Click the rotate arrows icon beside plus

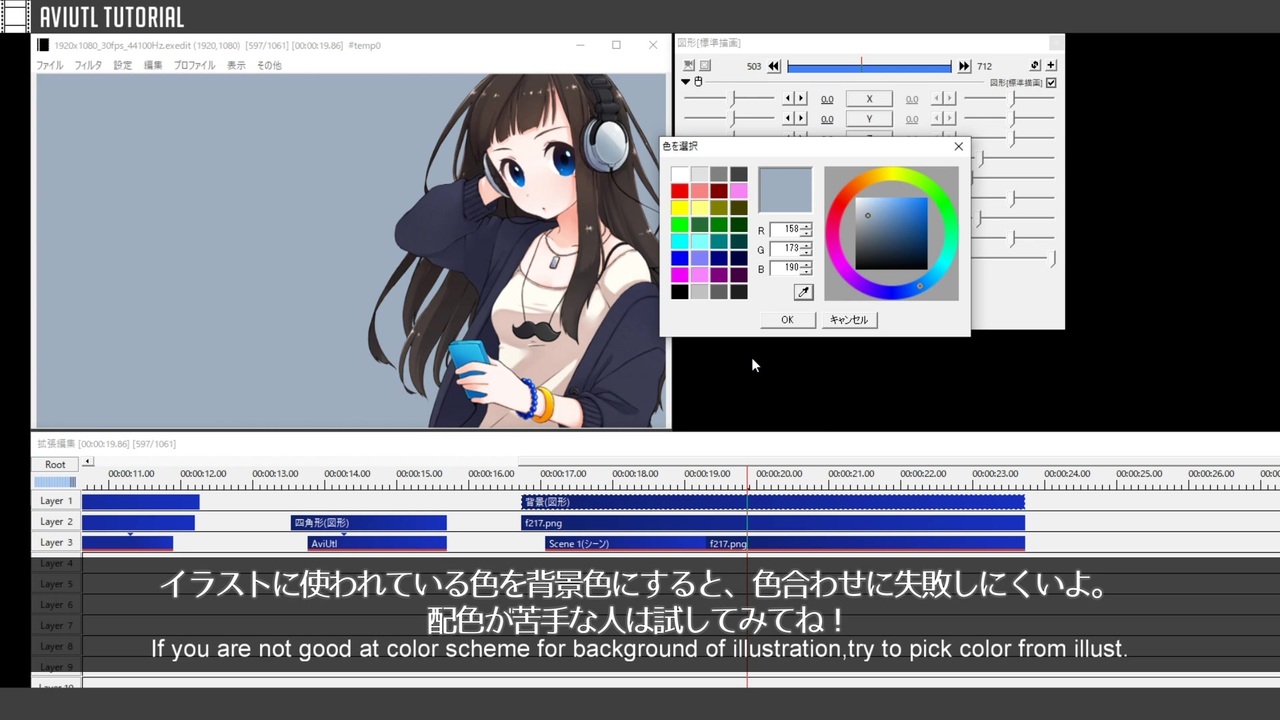tap(1035, 66)
